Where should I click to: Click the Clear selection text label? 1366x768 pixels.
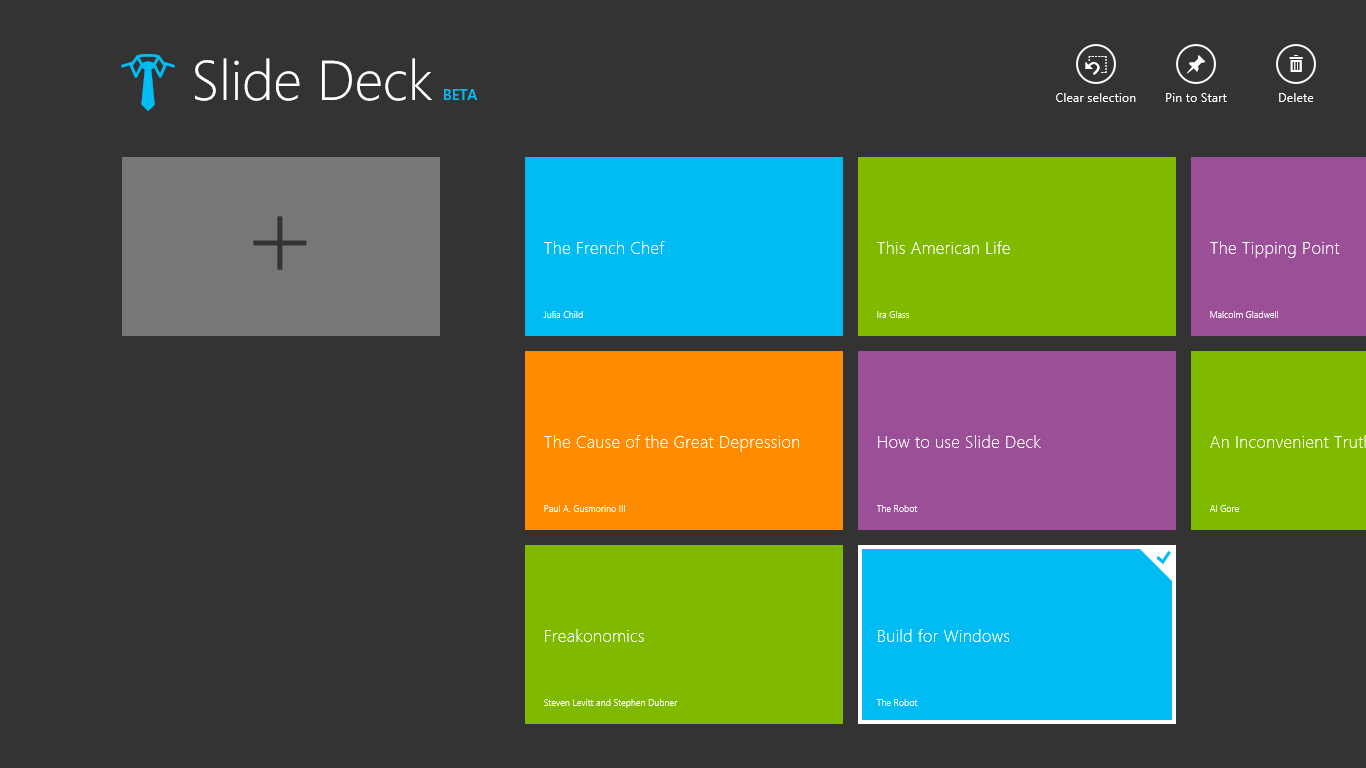pyautogui.click(x=1095, y=97)
